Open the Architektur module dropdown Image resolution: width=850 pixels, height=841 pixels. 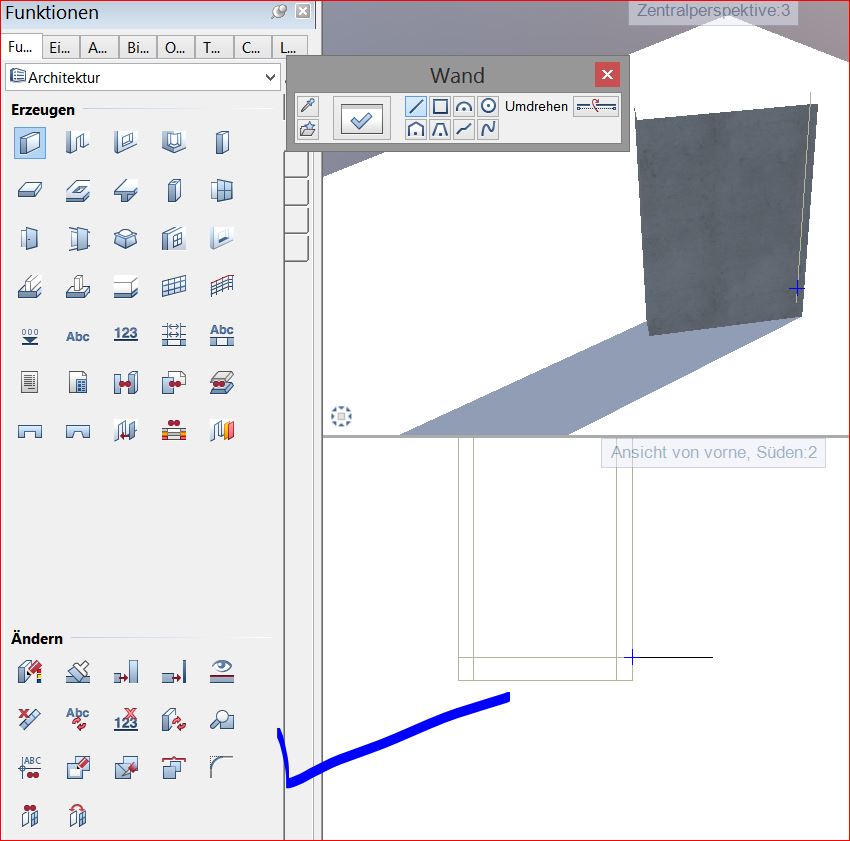pyautogui.click(x=270, y=77)
